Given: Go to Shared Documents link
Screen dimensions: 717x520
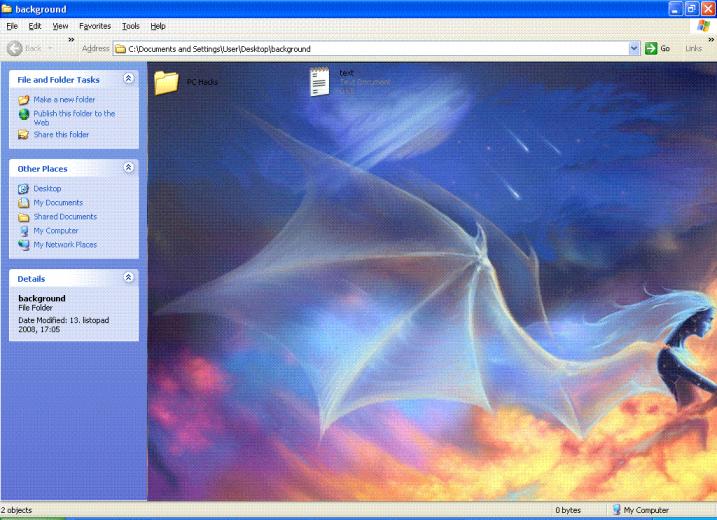Looking at the screenshot, I should (x=65, y=217).
